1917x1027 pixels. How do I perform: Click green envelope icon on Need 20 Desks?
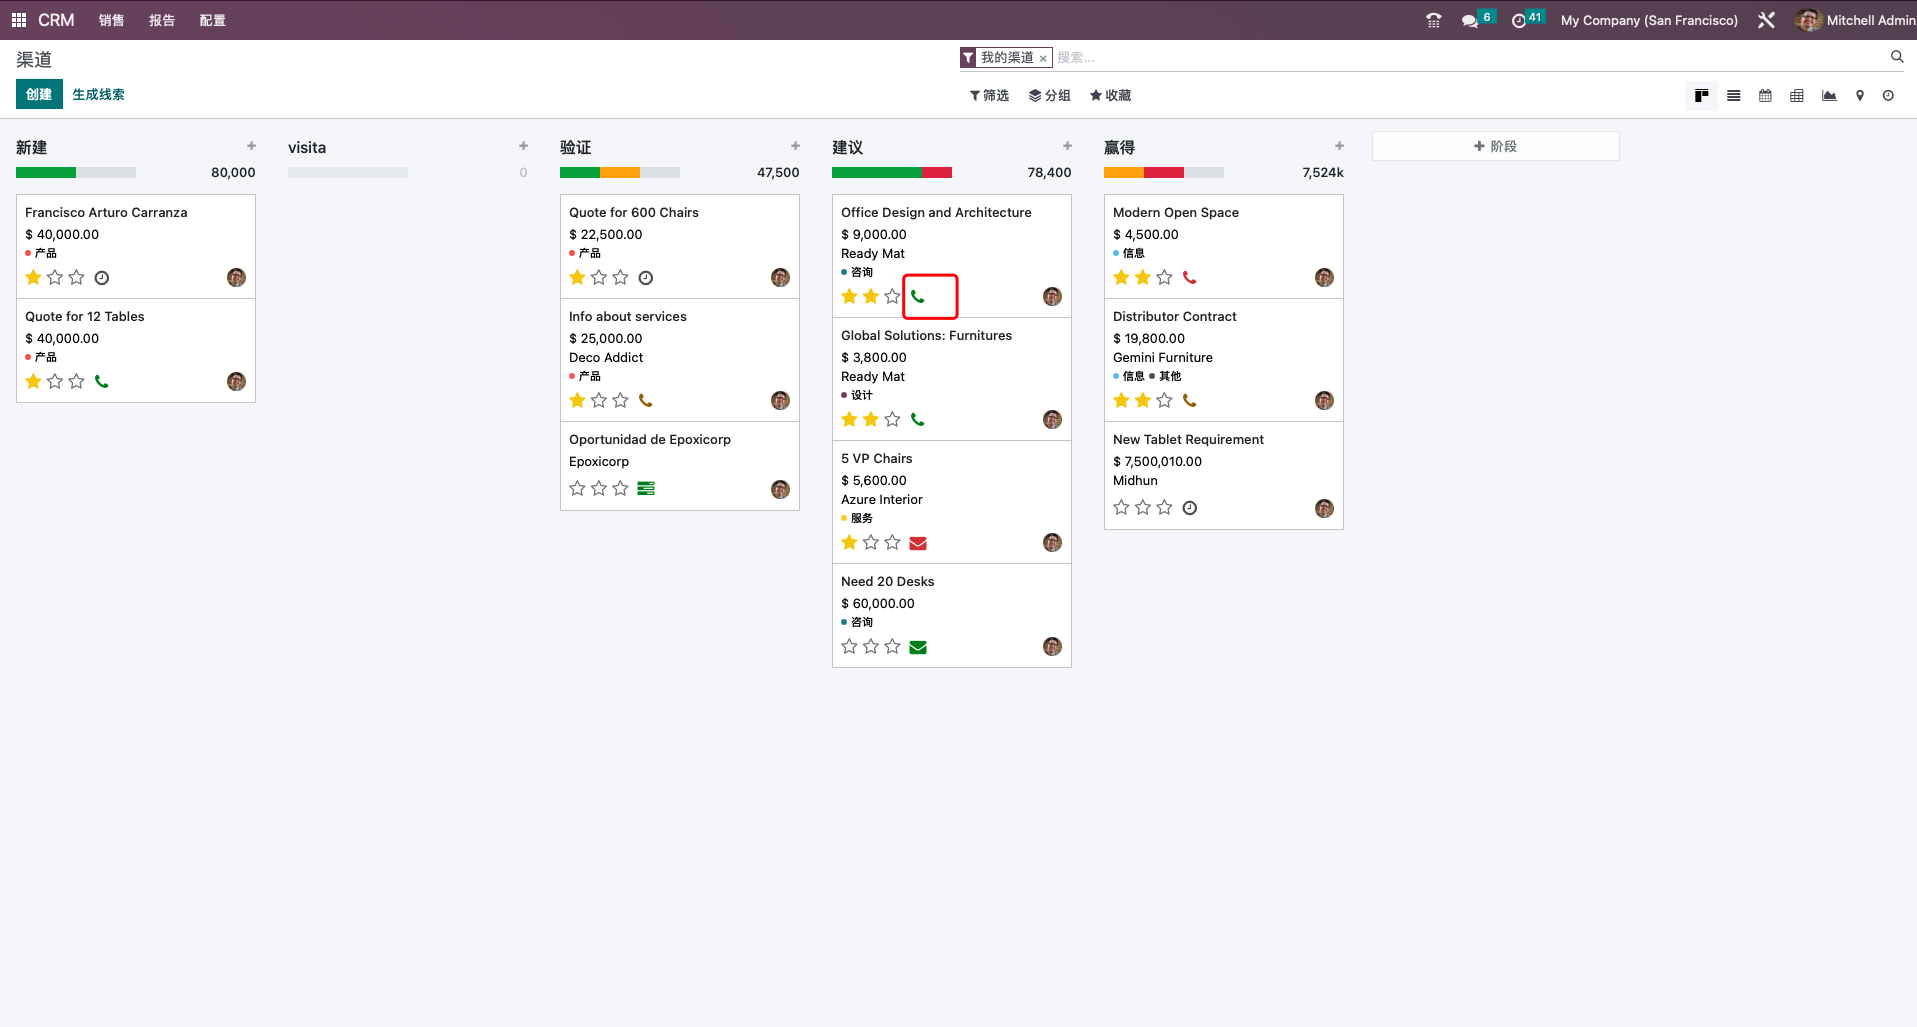(918, 647)
